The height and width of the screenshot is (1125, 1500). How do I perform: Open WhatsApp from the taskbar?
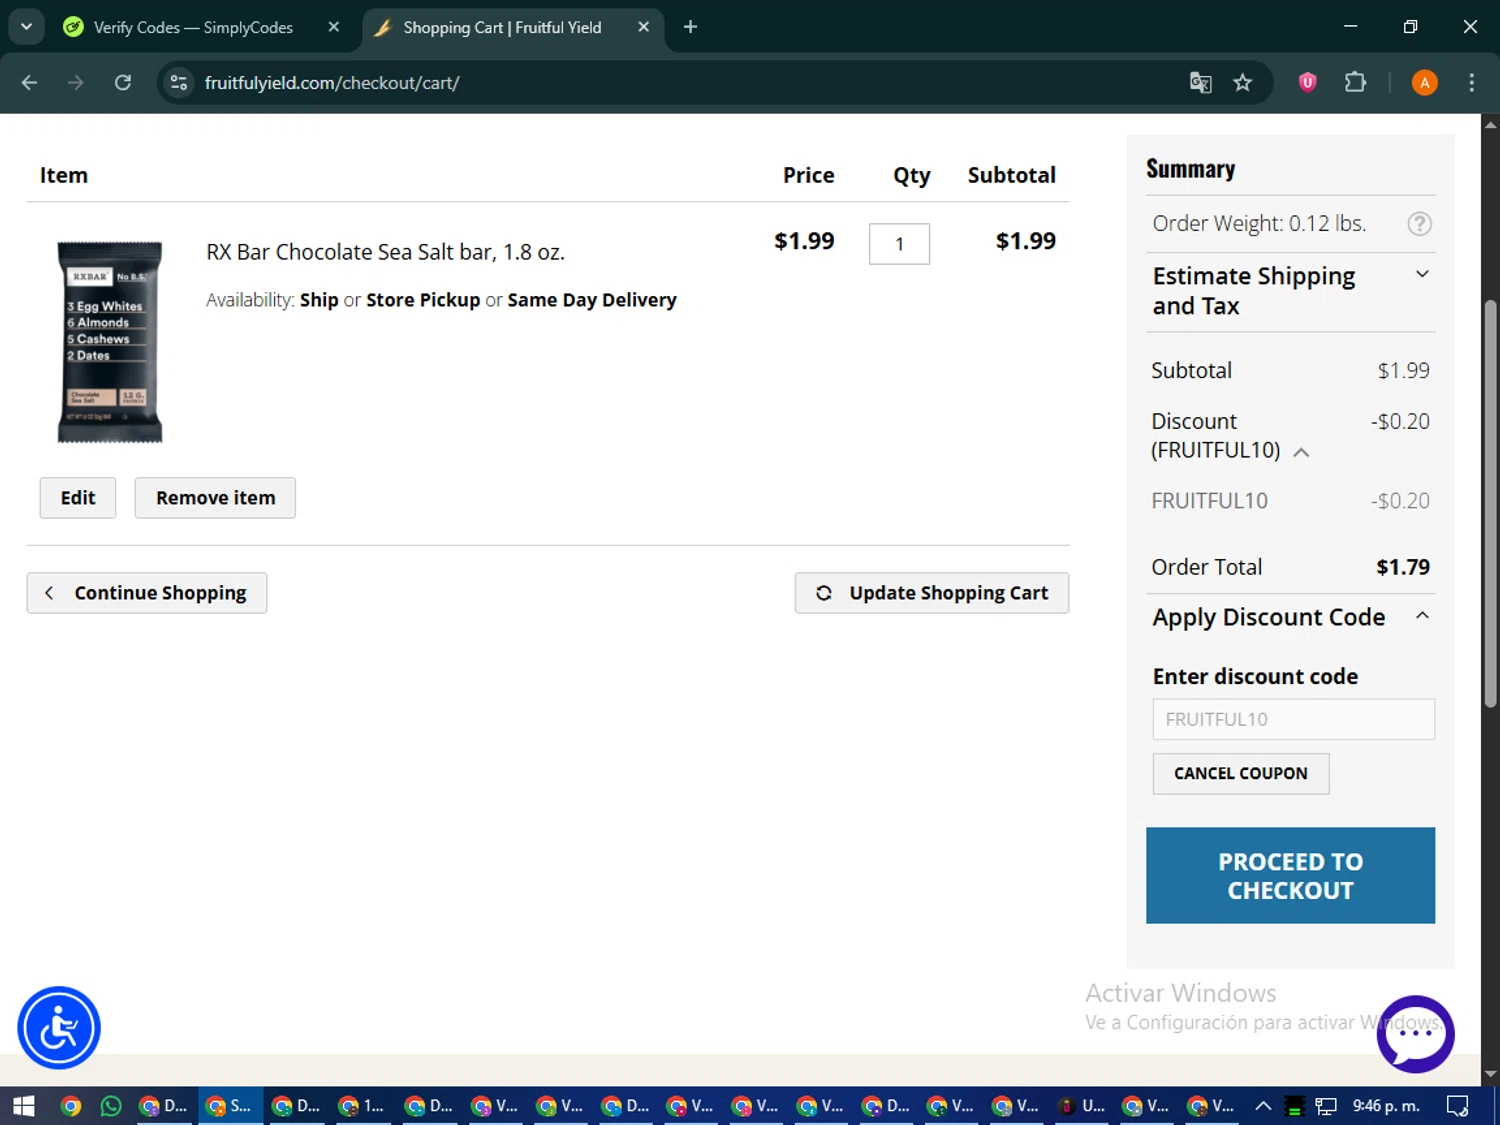[x=111, y=1106]
